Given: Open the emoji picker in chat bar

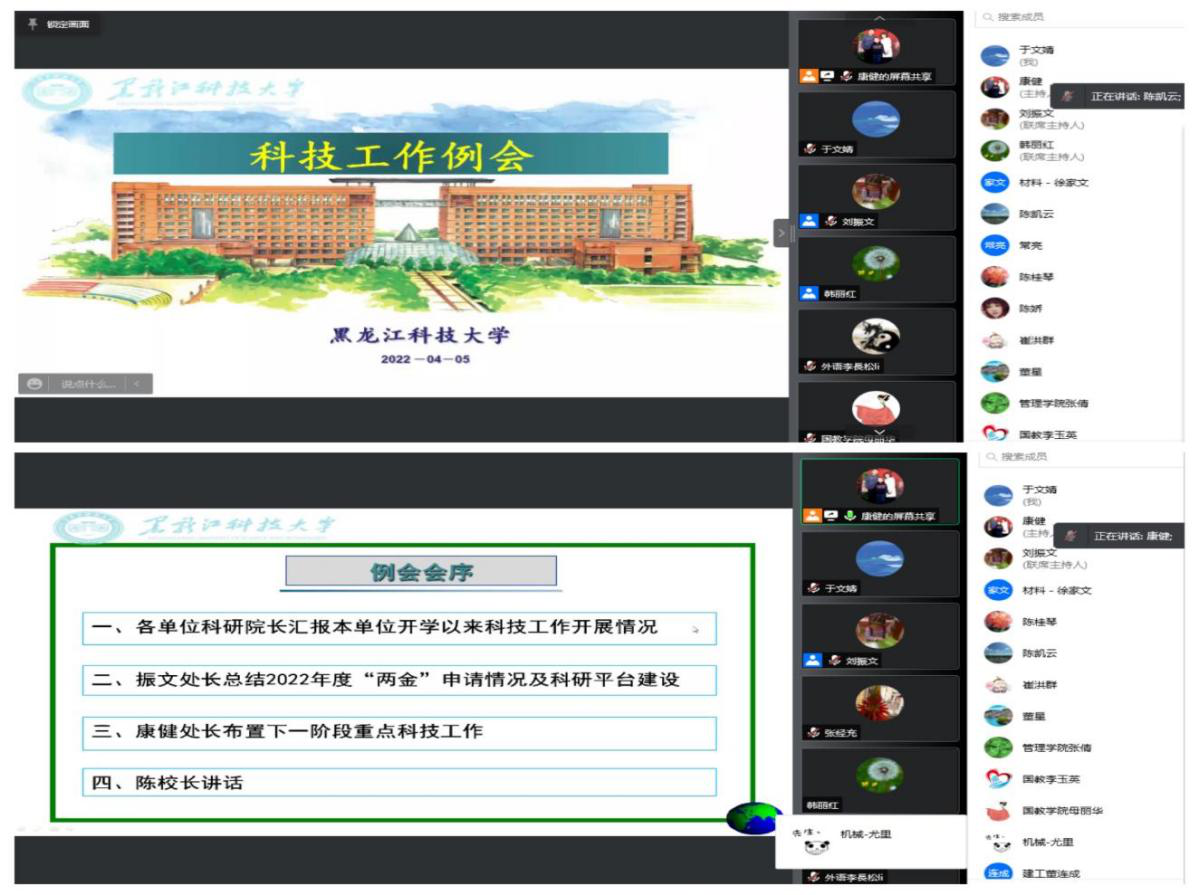Looking at the screenshot, I should pyautogui.click(x=35, y=383).
